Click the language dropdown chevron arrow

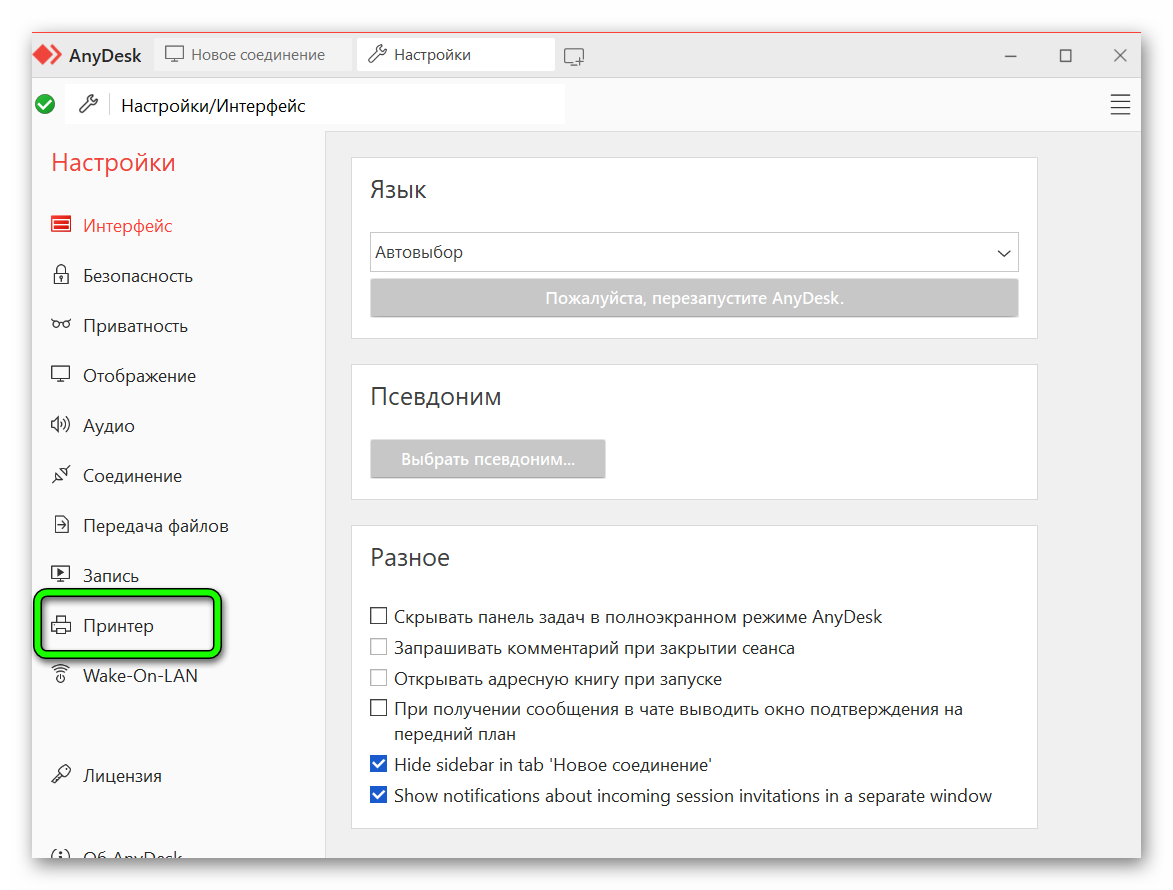[1004, 253]
